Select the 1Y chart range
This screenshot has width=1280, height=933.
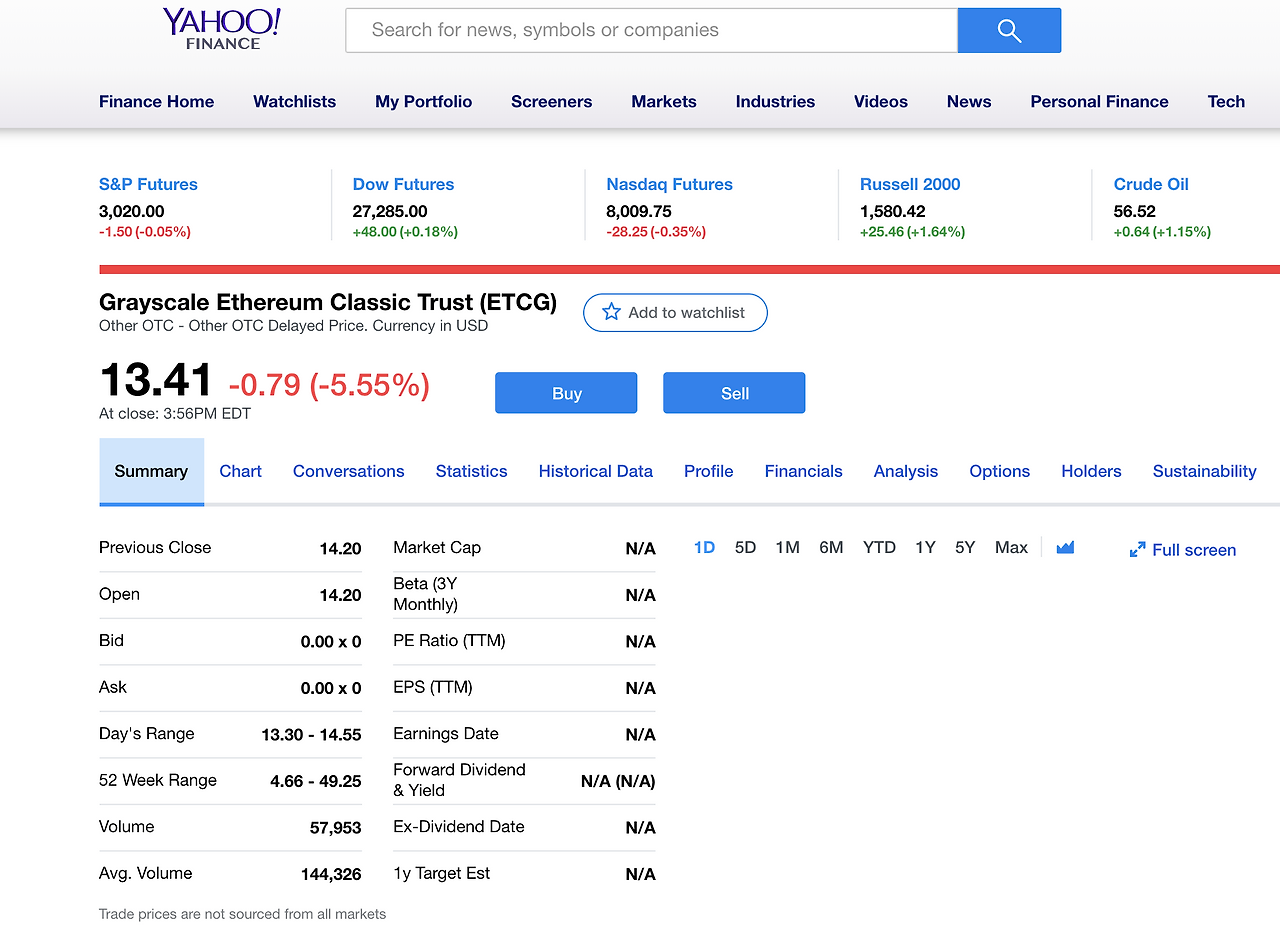[x=925, y=547]
